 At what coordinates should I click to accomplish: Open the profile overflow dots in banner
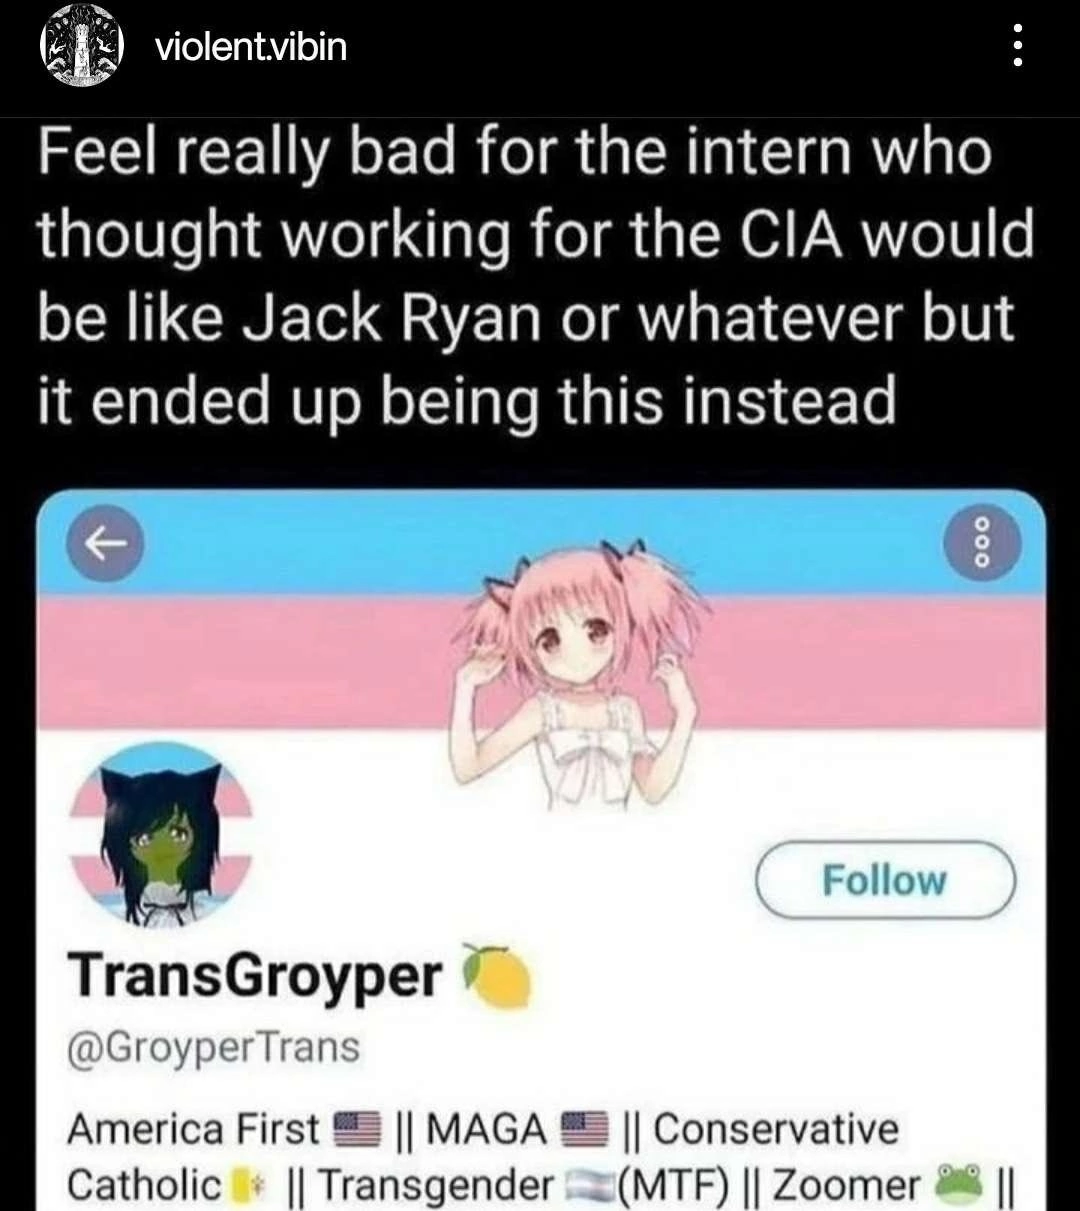click(x=983, y=543)
